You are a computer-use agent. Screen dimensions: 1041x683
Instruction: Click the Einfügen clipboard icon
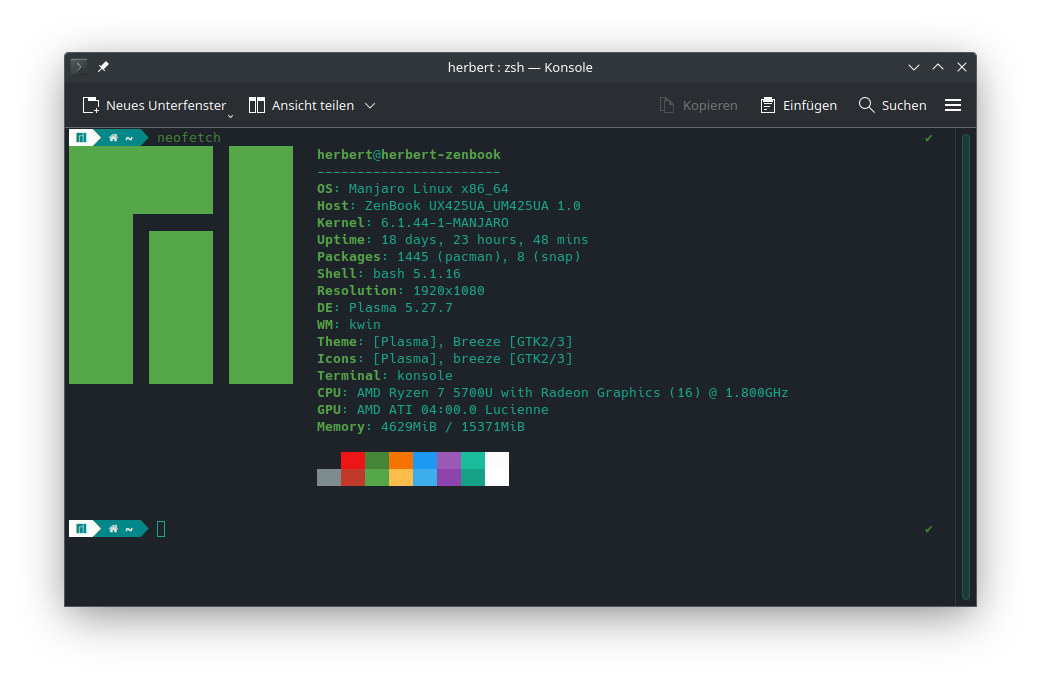click(x=768, y=105)
